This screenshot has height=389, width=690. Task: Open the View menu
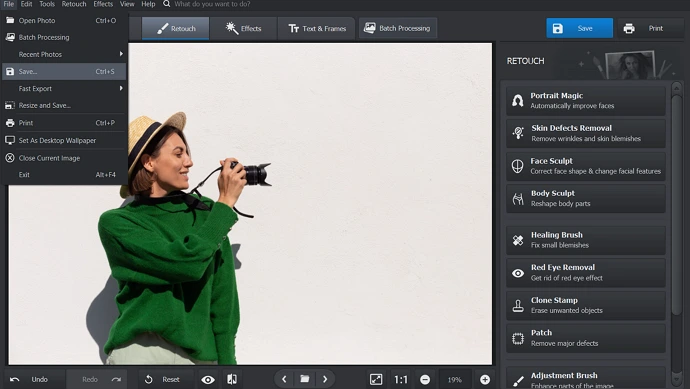(127, 4)
